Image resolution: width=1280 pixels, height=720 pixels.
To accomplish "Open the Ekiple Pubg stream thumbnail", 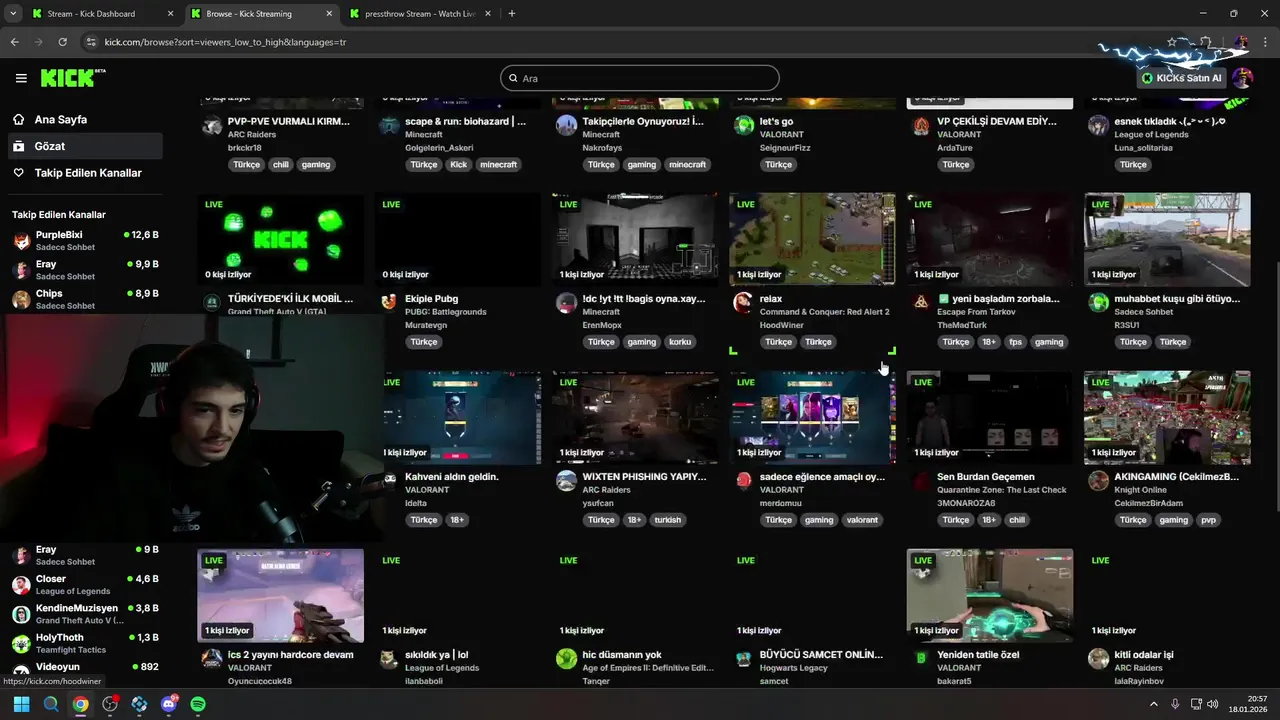I will (458, 240).
